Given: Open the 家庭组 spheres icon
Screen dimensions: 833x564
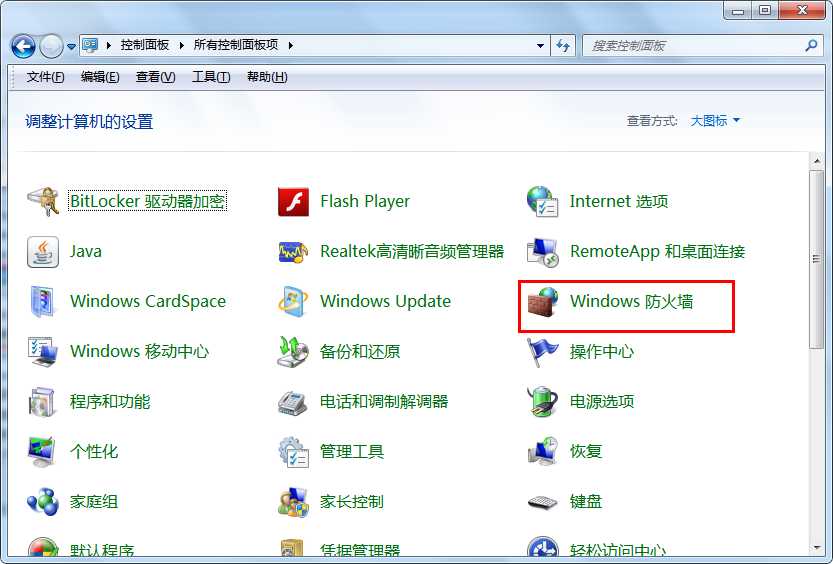Looking at the screenshot, I should [x=43, y=502].
